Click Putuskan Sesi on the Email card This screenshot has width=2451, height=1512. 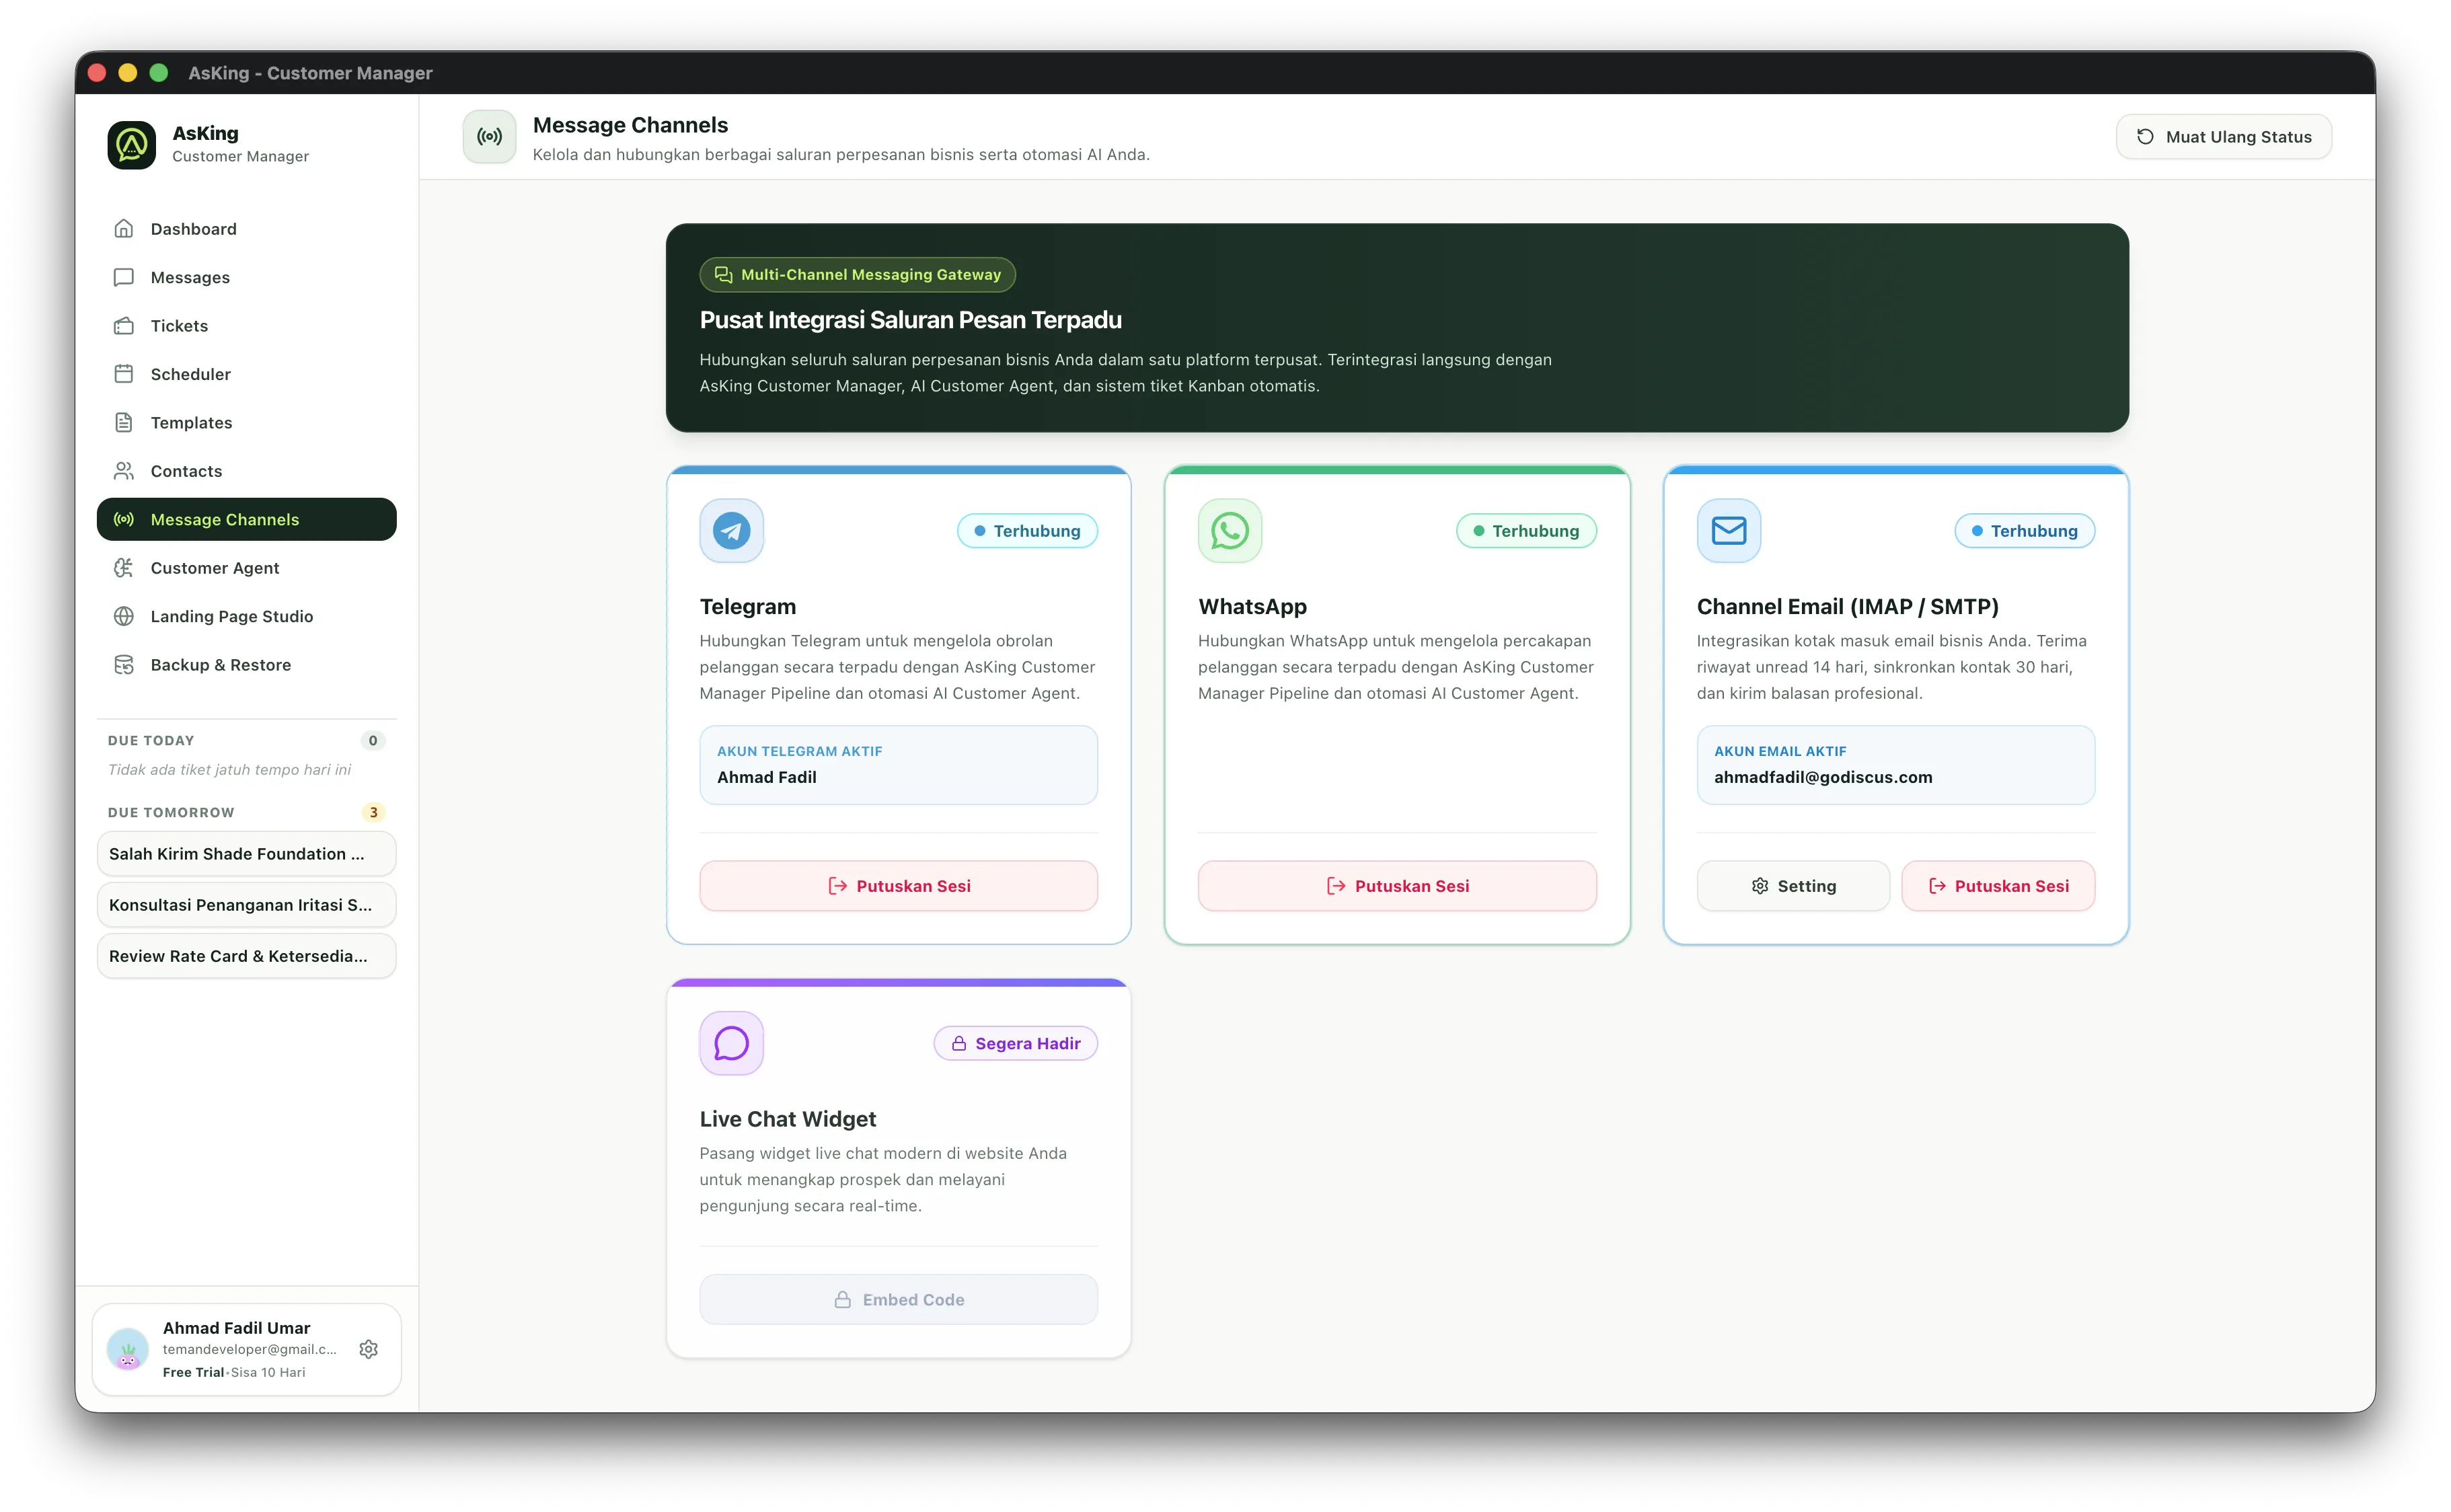1997,886
